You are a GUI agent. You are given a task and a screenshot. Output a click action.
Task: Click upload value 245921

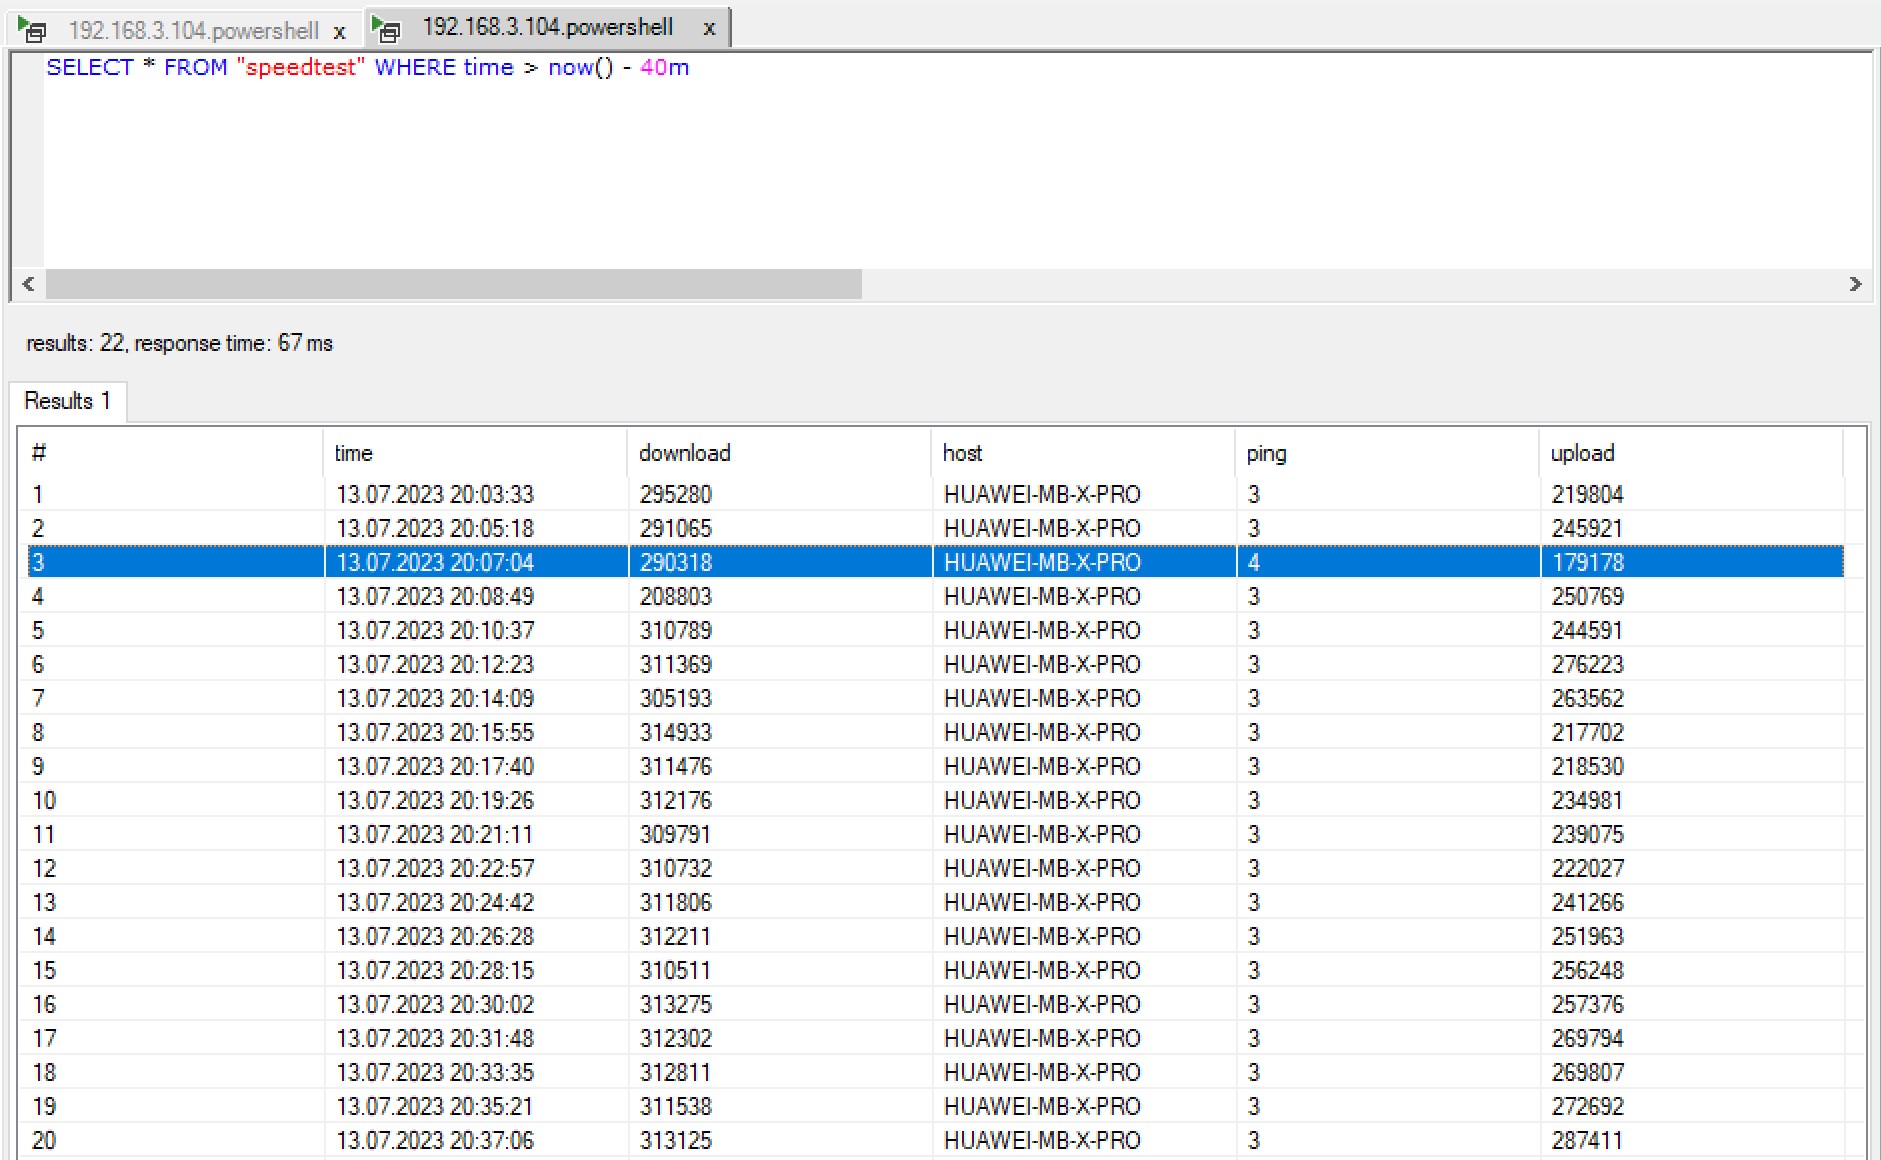[1588, 528]
